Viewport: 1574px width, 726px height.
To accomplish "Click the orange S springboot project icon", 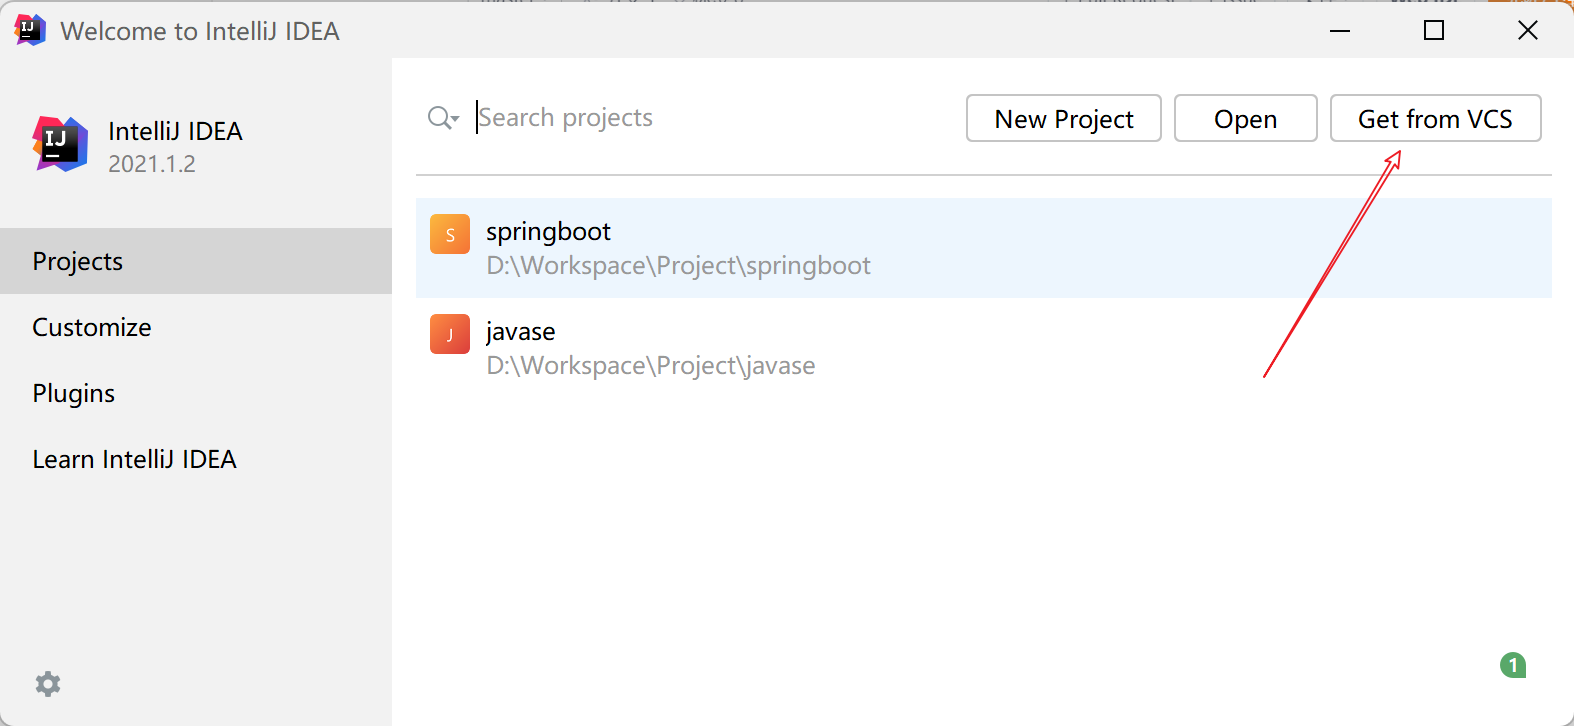I will [x=450, y=235].
